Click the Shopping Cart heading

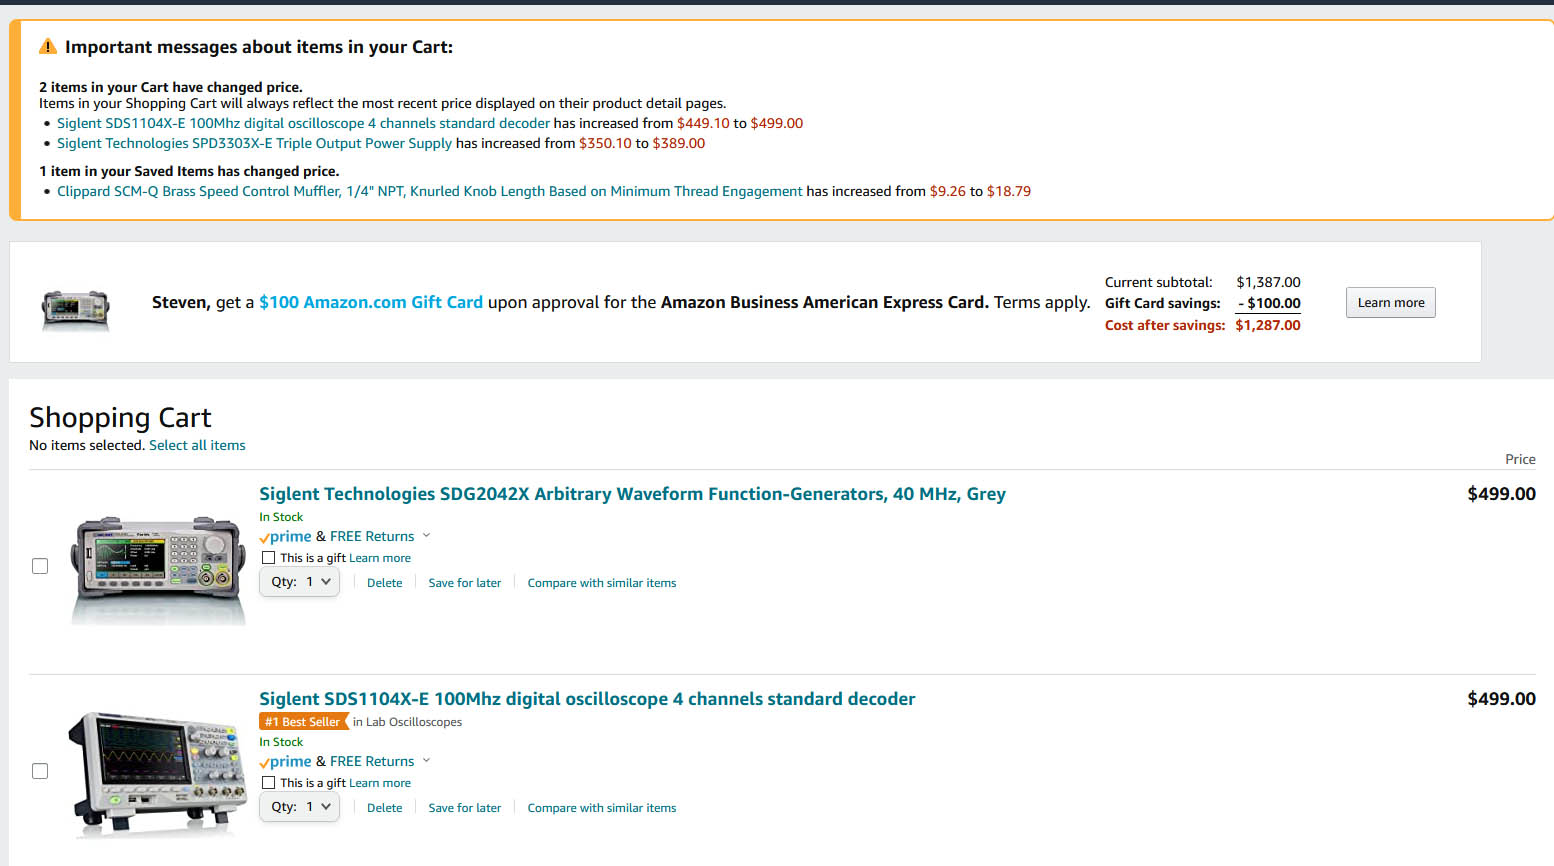(x=120, y=417)
